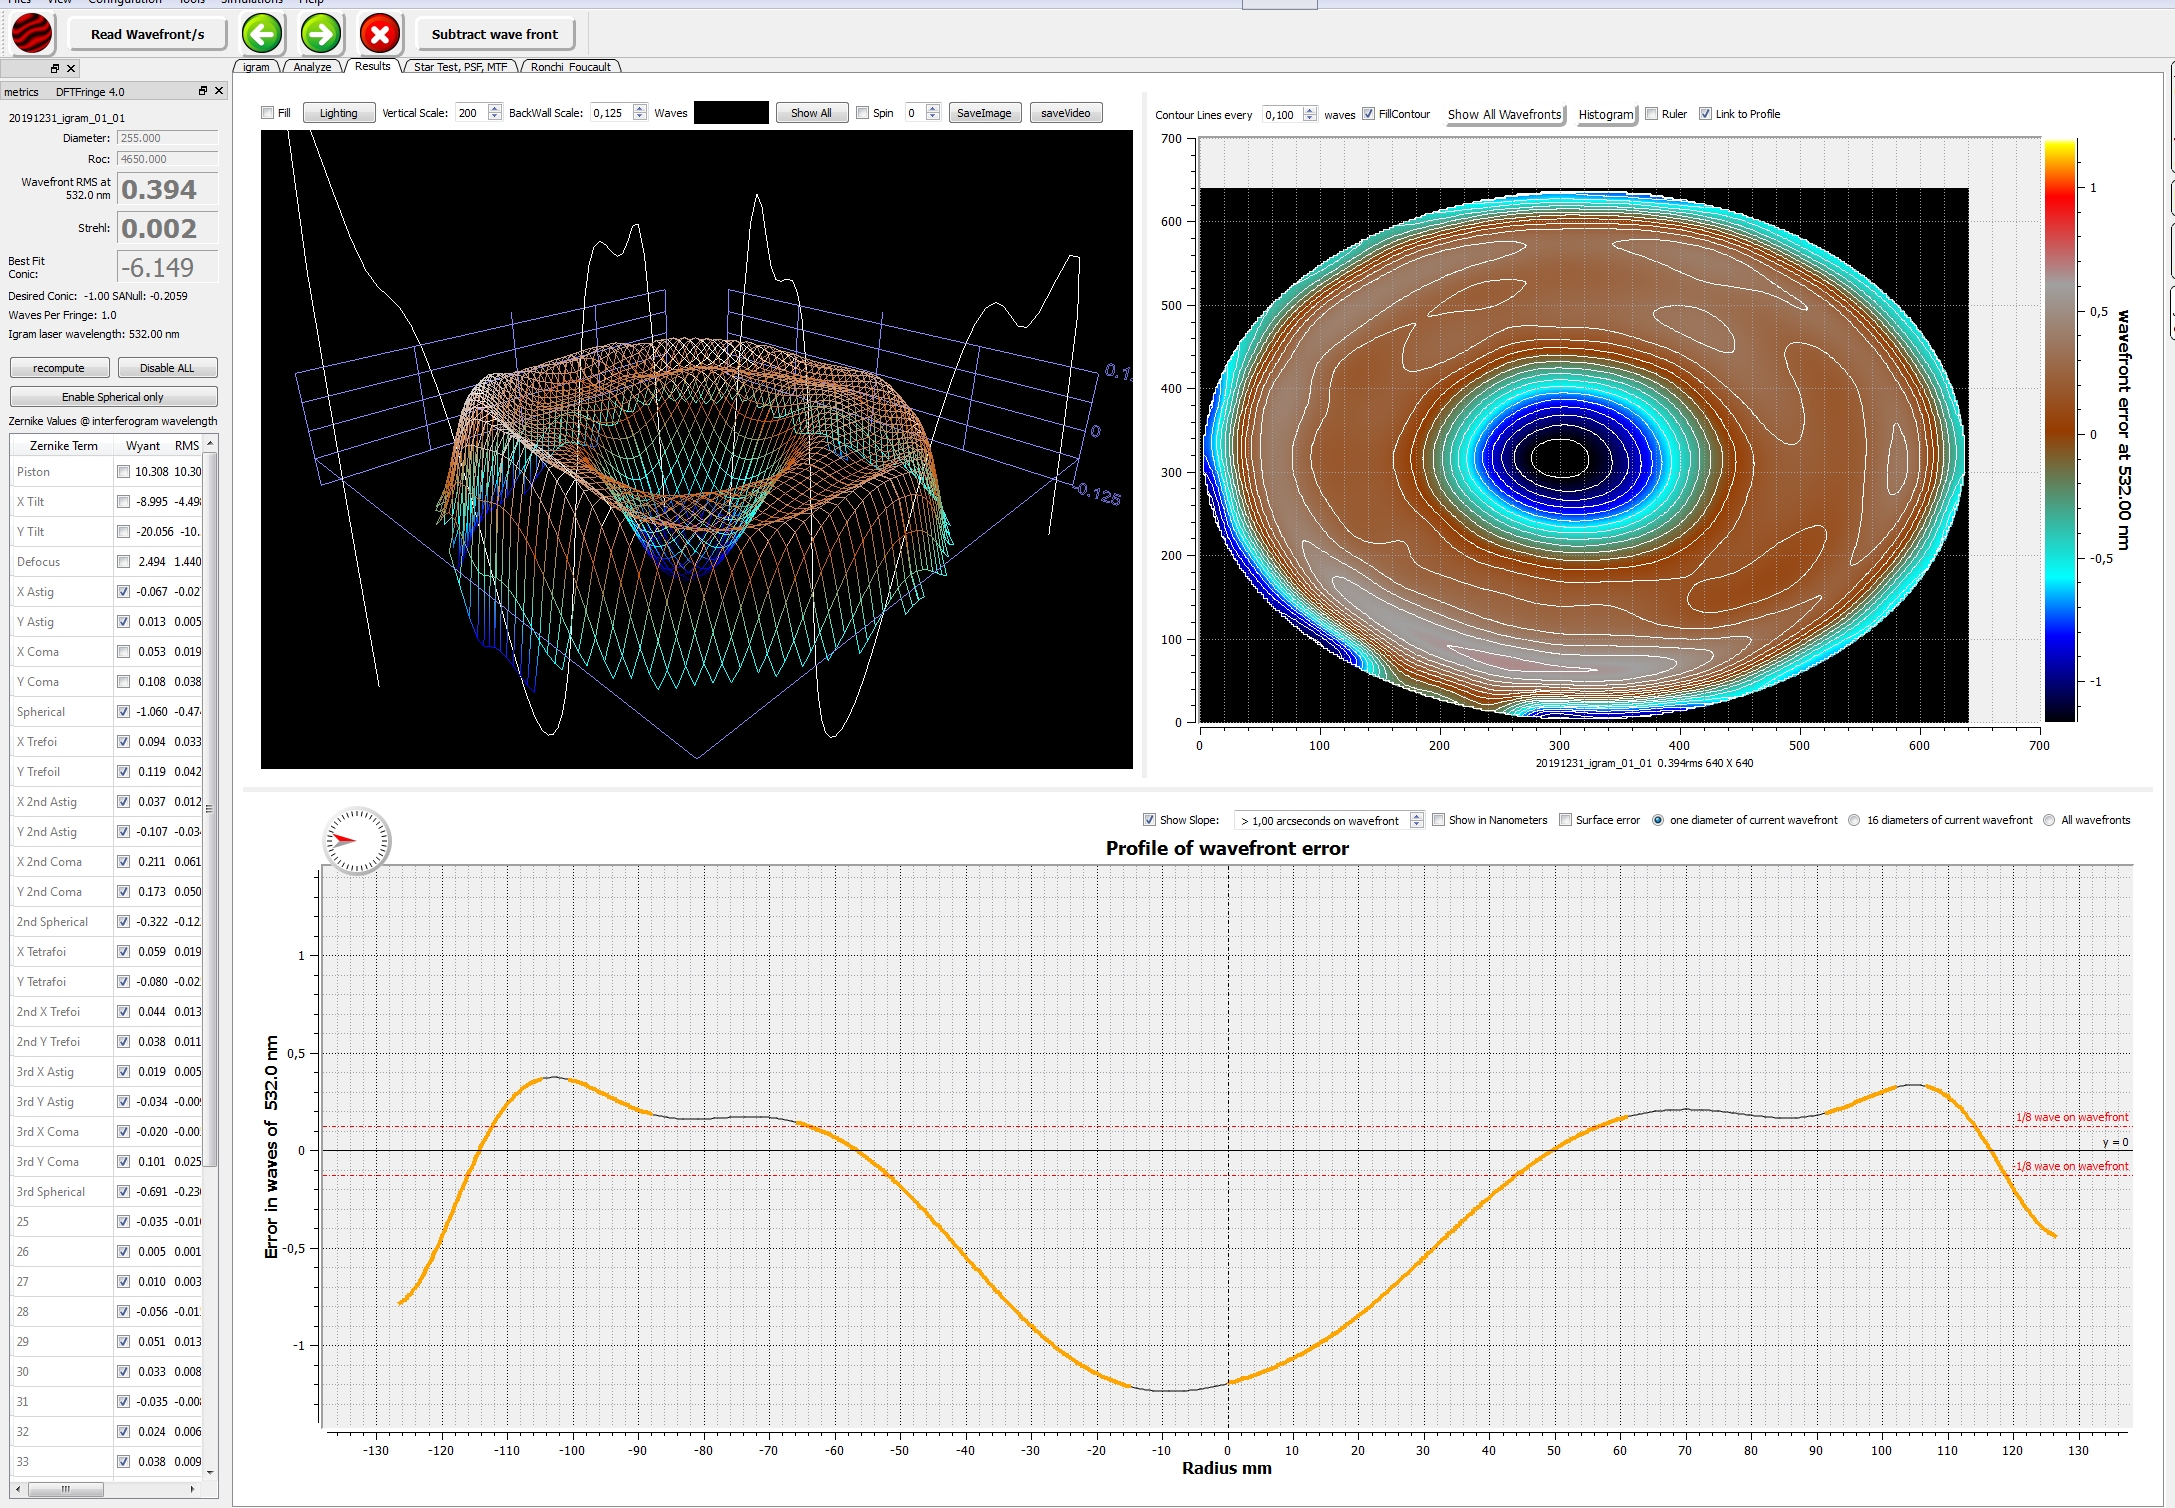Increase Vertical Scale with up spinner arrow
The width and height of the screenshot is (2175, 1508).
tap(495, 108)
